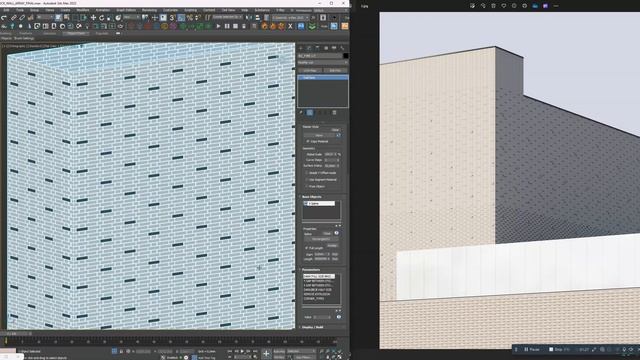Expand the Display / Build rollout
This screenshot has width=640, height=360.
(313, 327)
